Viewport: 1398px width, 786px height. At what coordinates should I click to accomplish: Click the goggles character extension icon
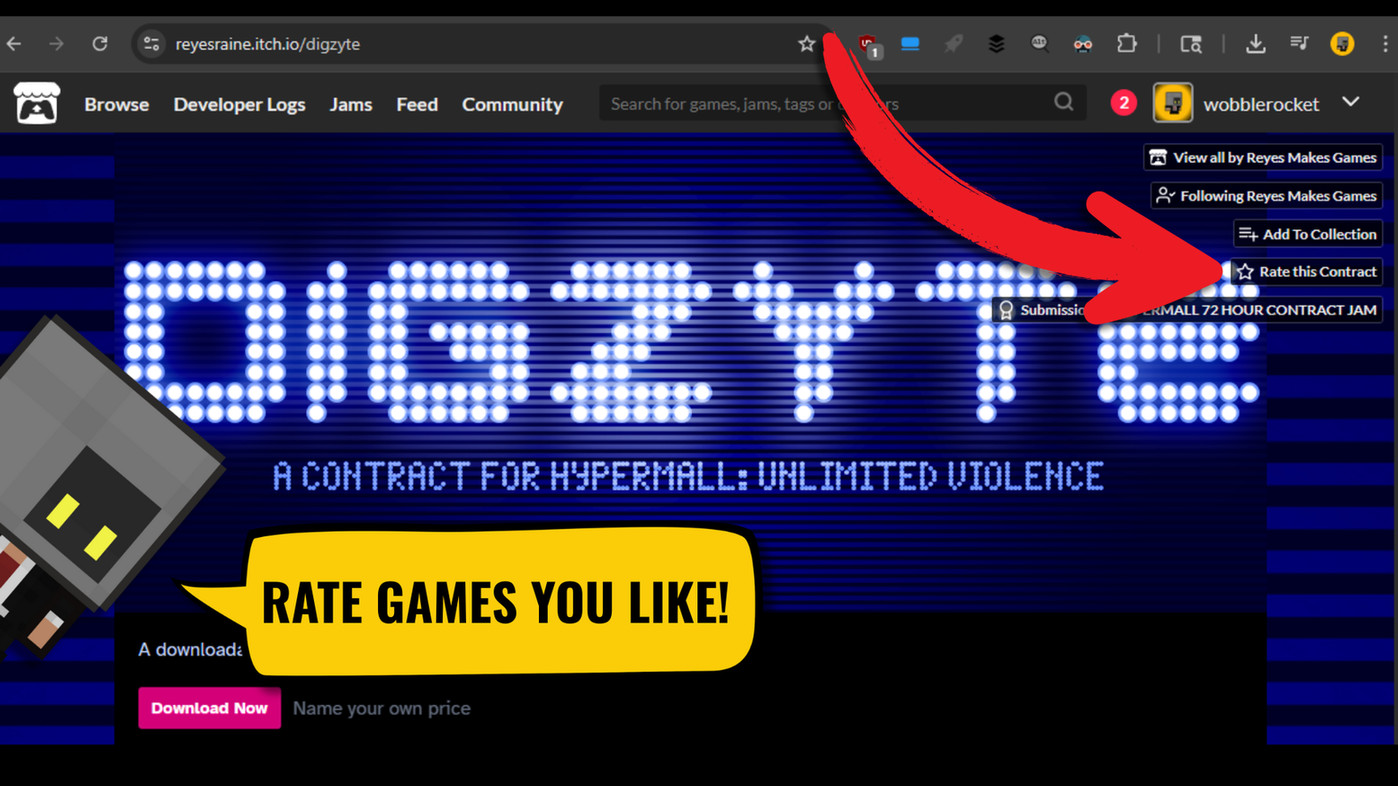(1083, 44)
